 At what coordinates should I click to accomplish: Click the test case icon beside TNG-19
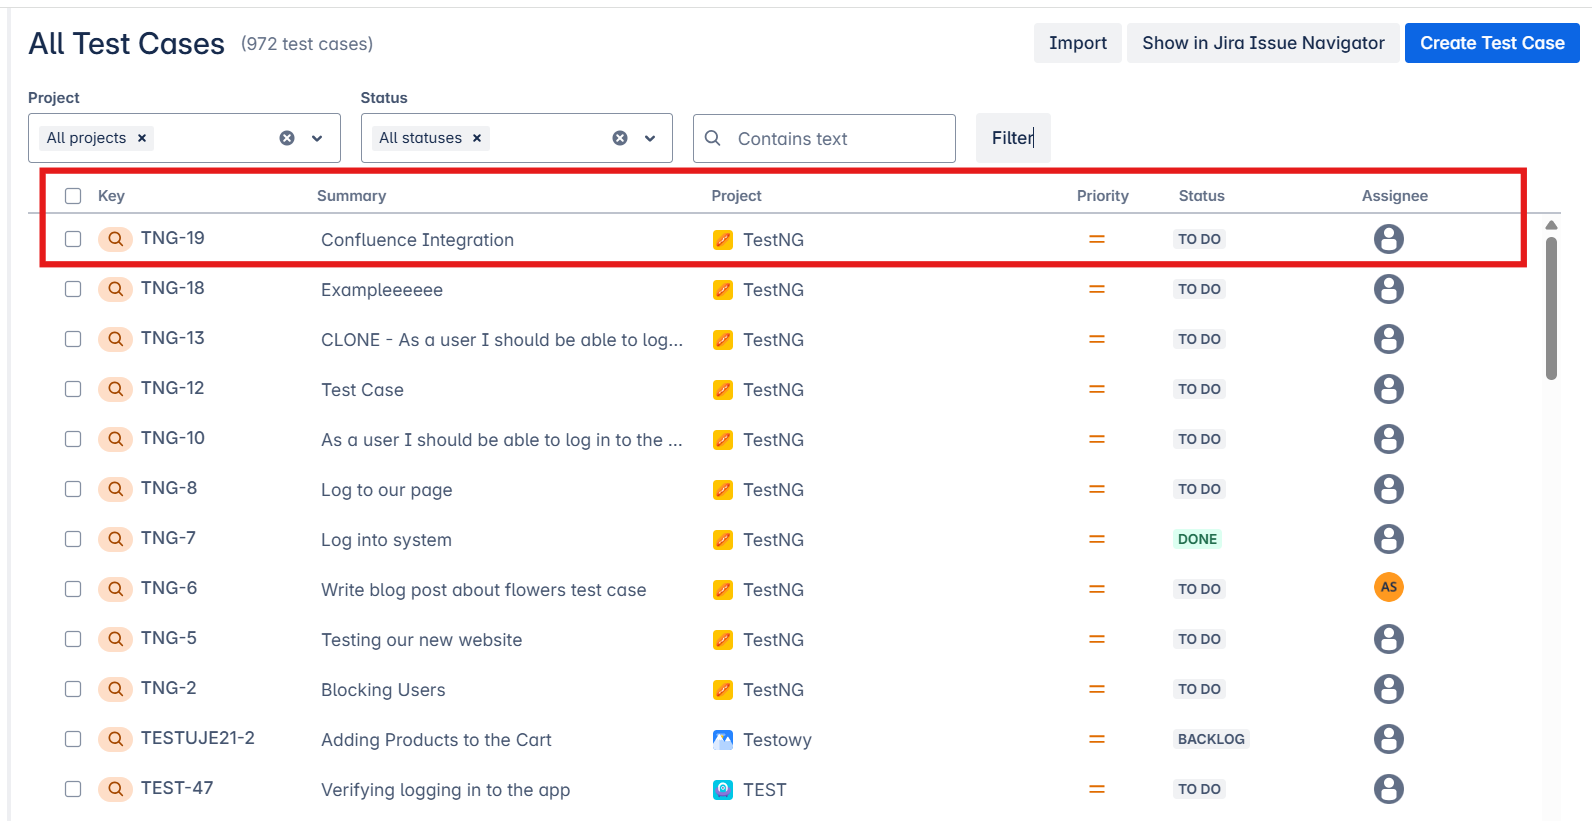pos(115,239)
